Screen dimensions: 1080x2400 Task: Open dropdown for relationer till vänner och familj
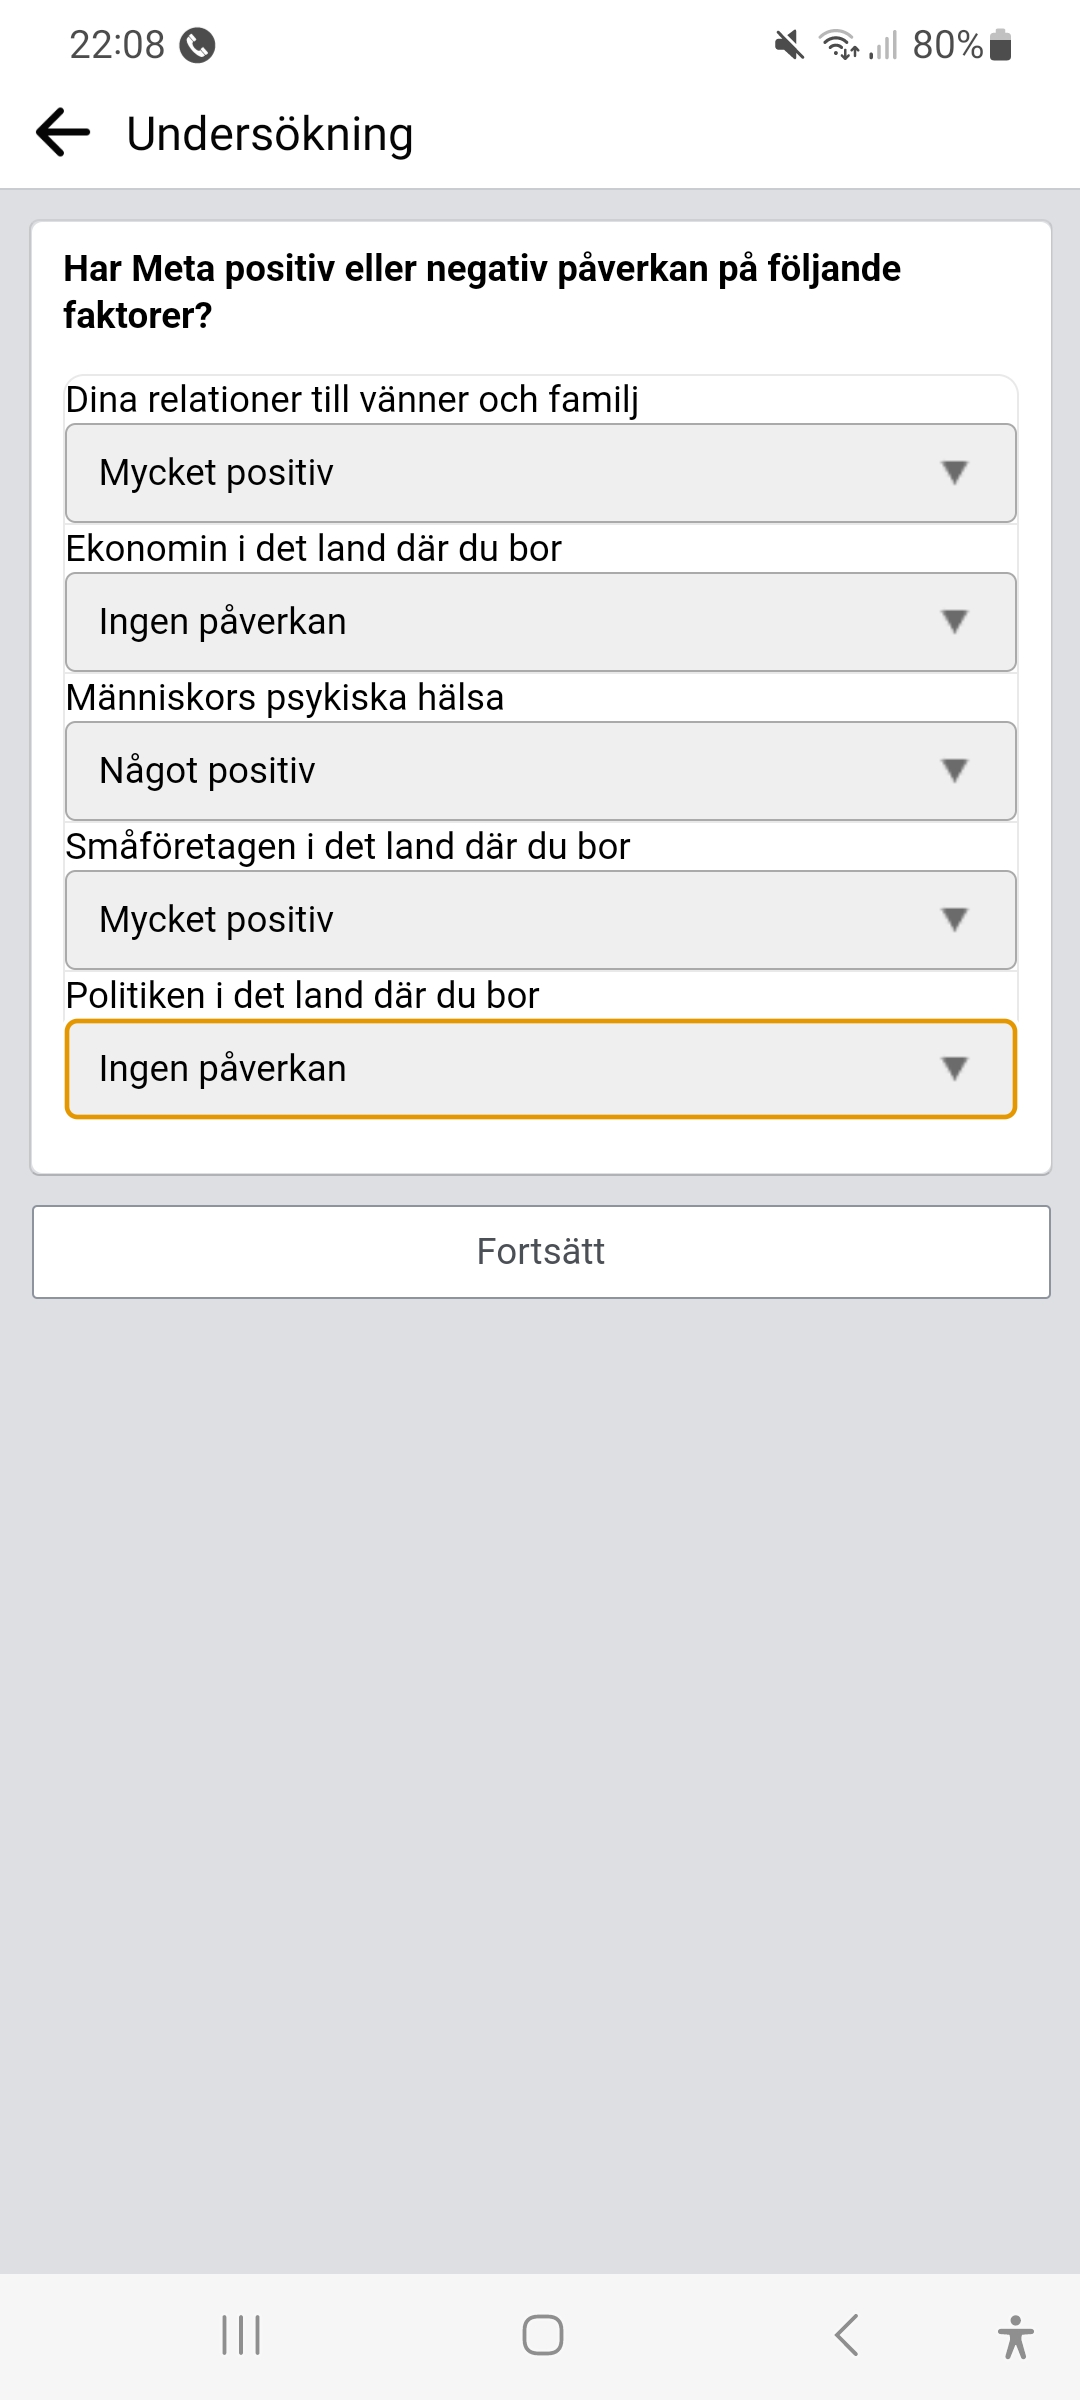540,473
